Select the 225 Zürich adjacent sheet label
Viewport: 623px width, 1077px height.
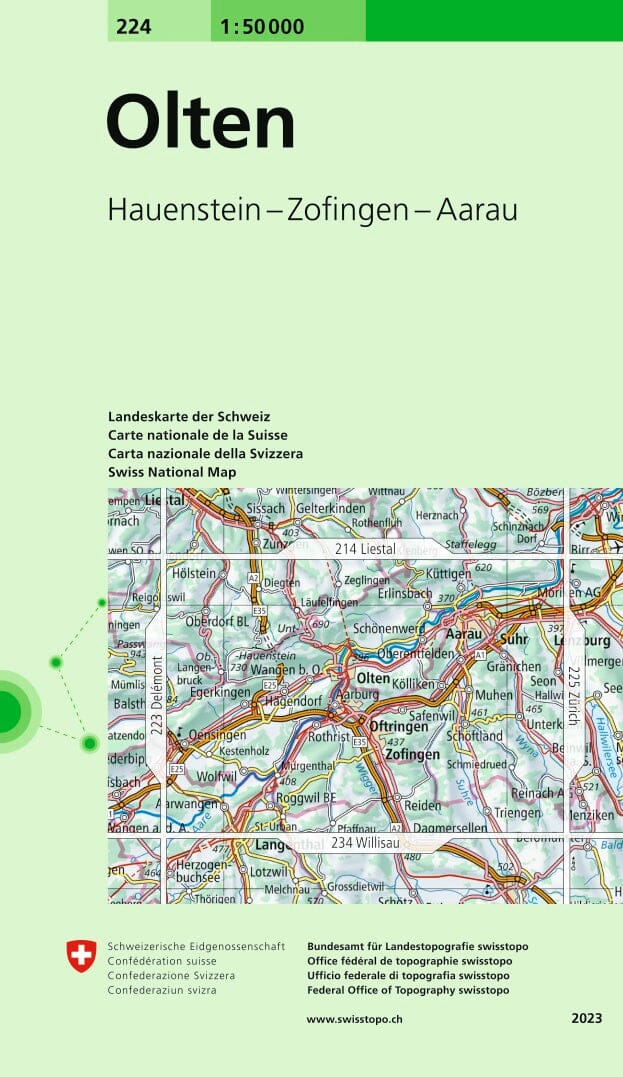[572, 701]
